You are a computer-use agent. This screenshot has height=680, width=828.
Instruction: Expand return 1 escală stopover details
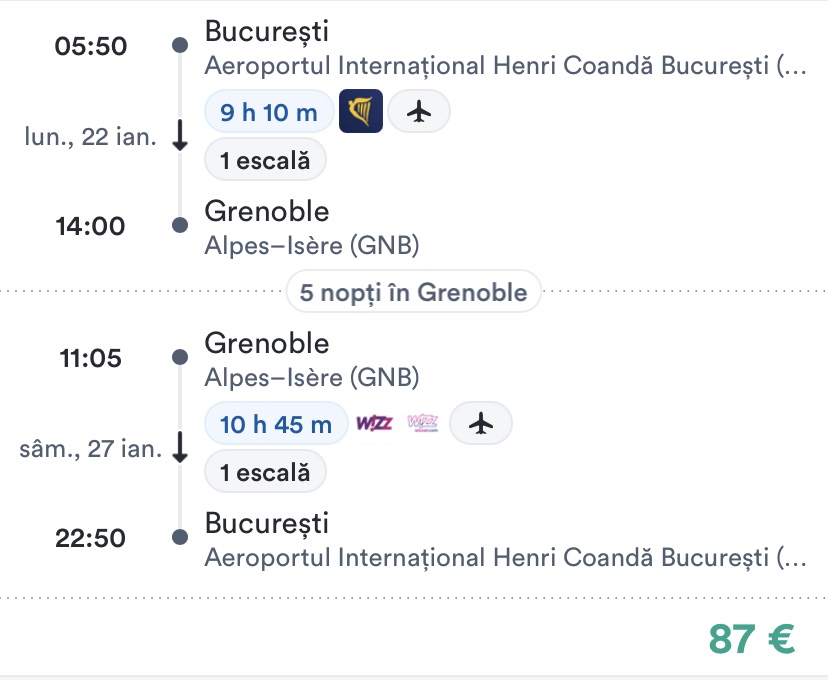tap(265, 472)
